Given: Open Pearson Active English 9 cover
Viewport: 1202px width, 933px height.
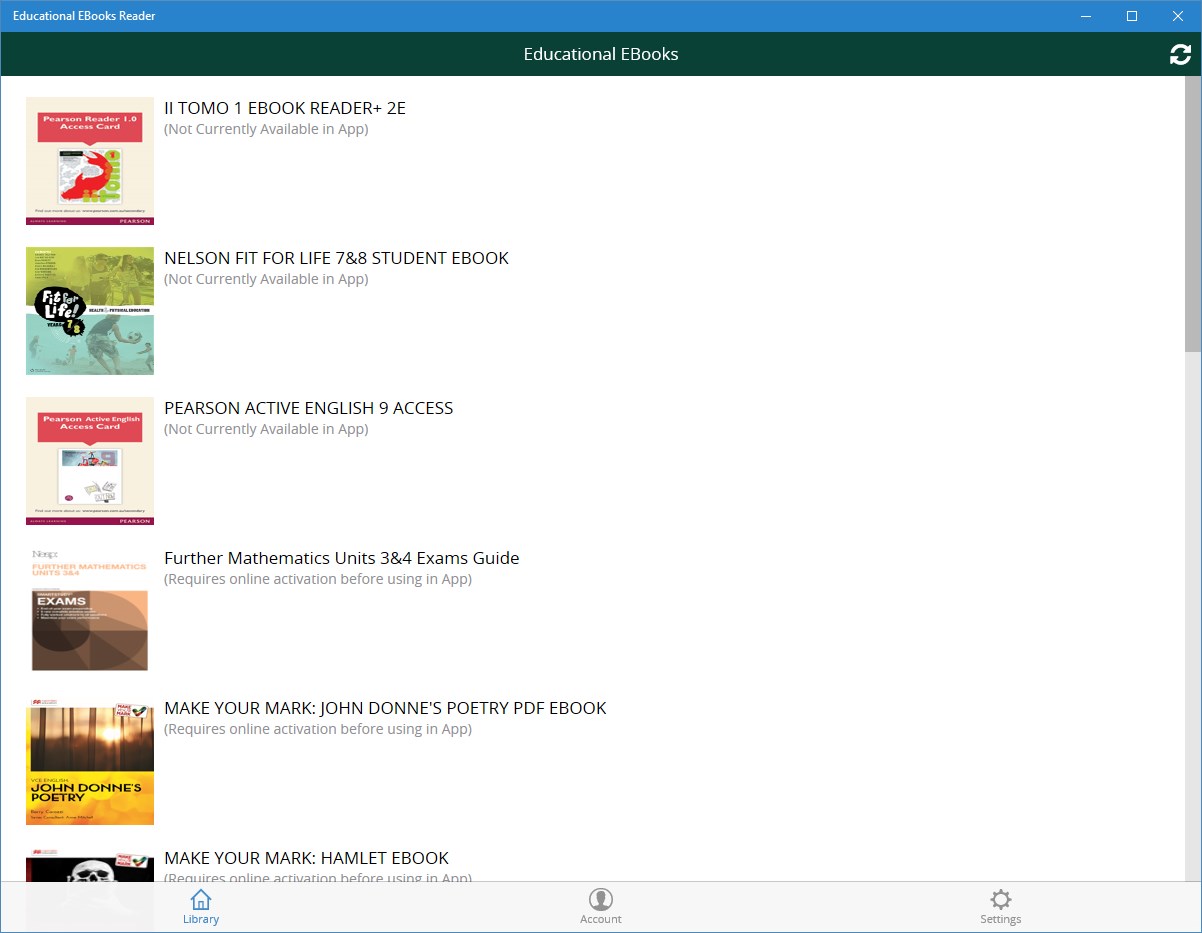Looking at the screenshot, I should [x=90, y=461].
